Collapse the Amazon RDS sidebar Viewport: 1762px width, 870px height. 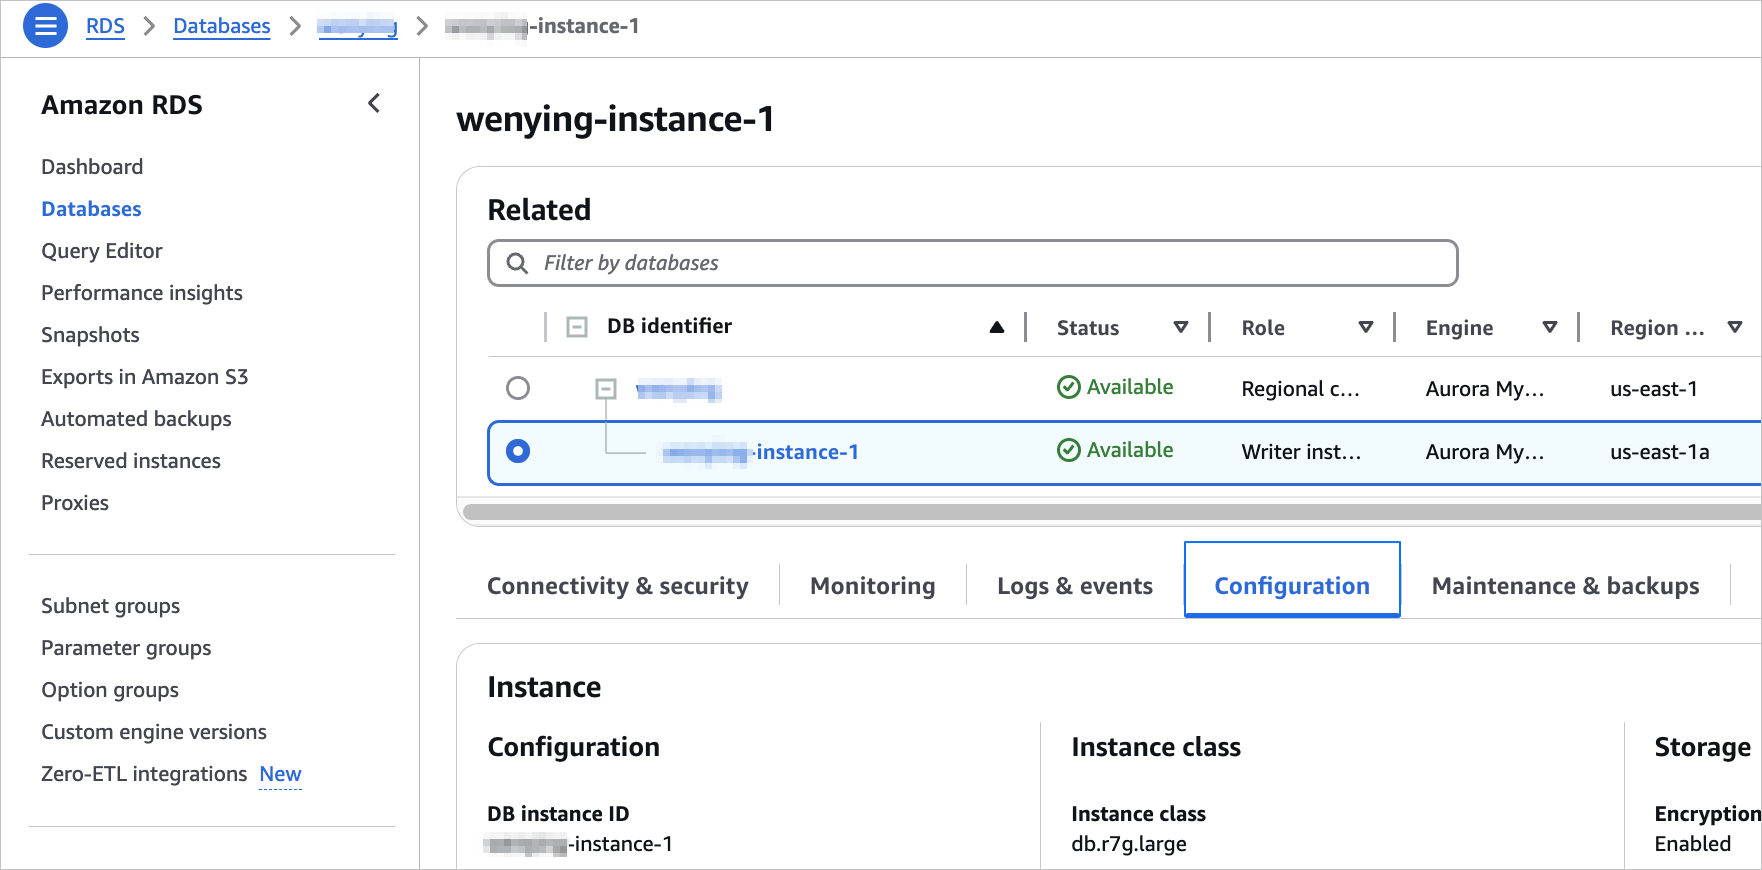374,103
